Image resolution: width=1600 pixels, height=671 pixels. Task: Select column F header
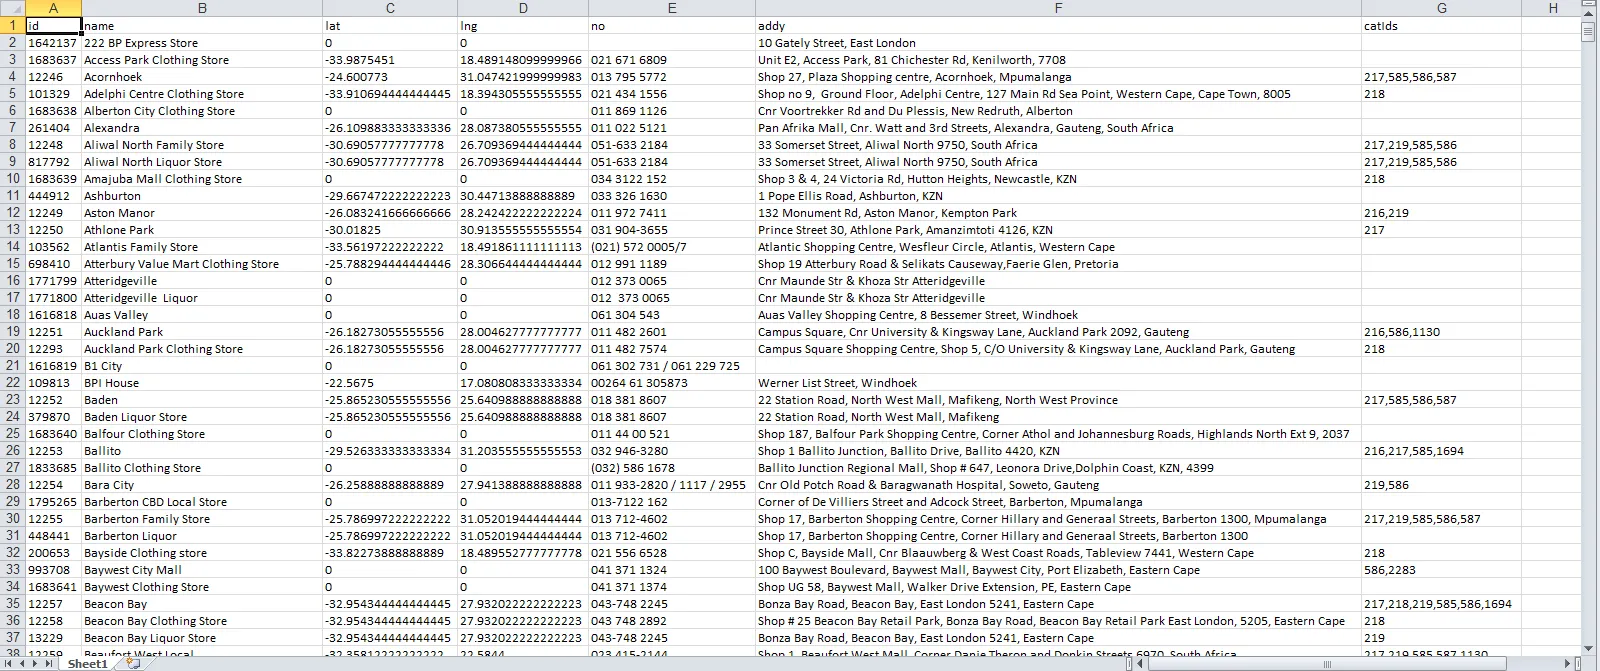(1058, 8)
